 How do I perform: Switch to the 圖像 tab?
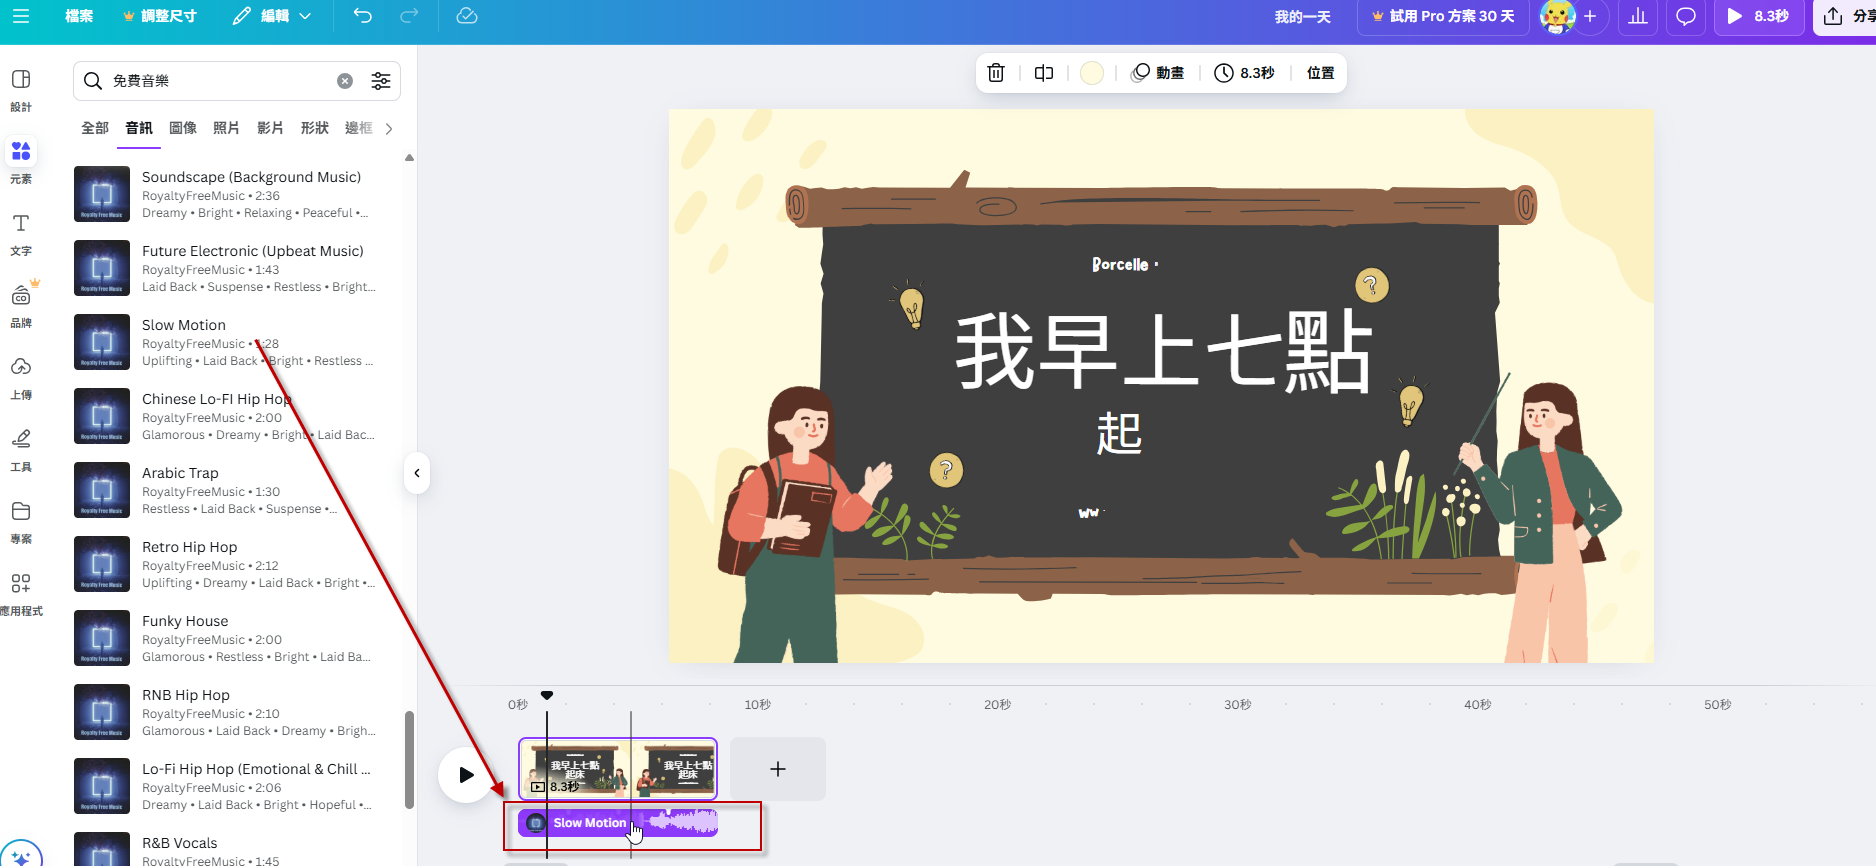point(183,128)
